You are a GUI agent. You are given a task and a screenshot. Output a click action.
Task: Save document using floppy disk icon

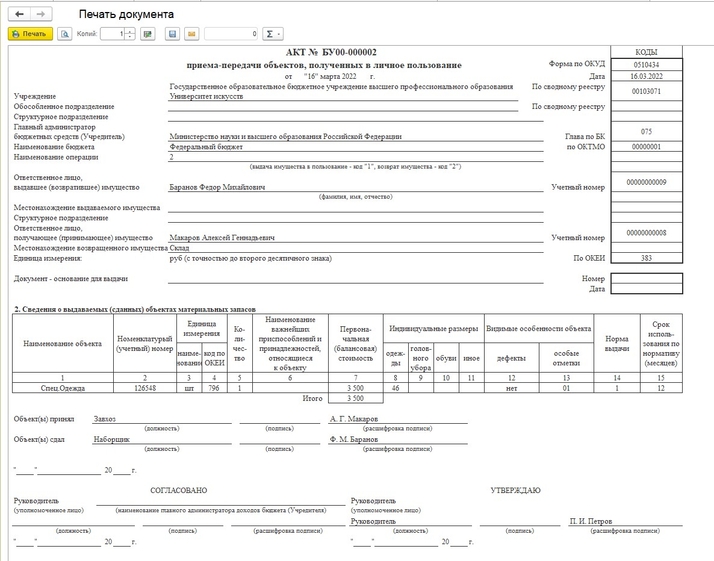(173, 34)
